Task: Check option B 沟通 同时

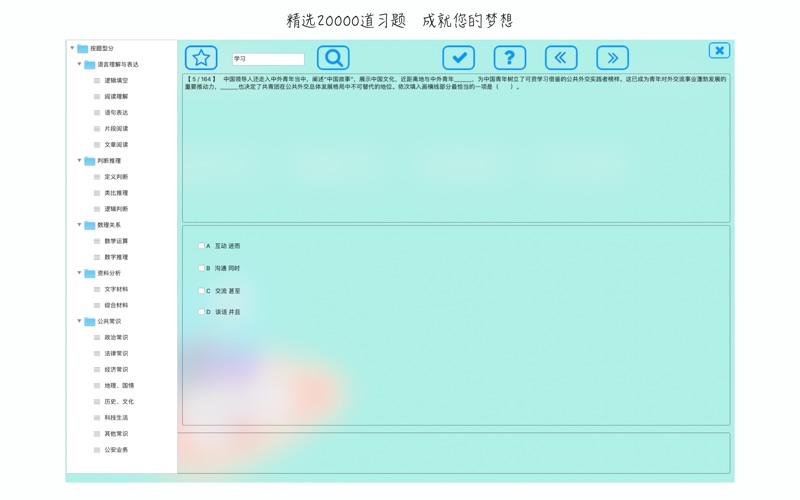Action: (x=201, y=268)
